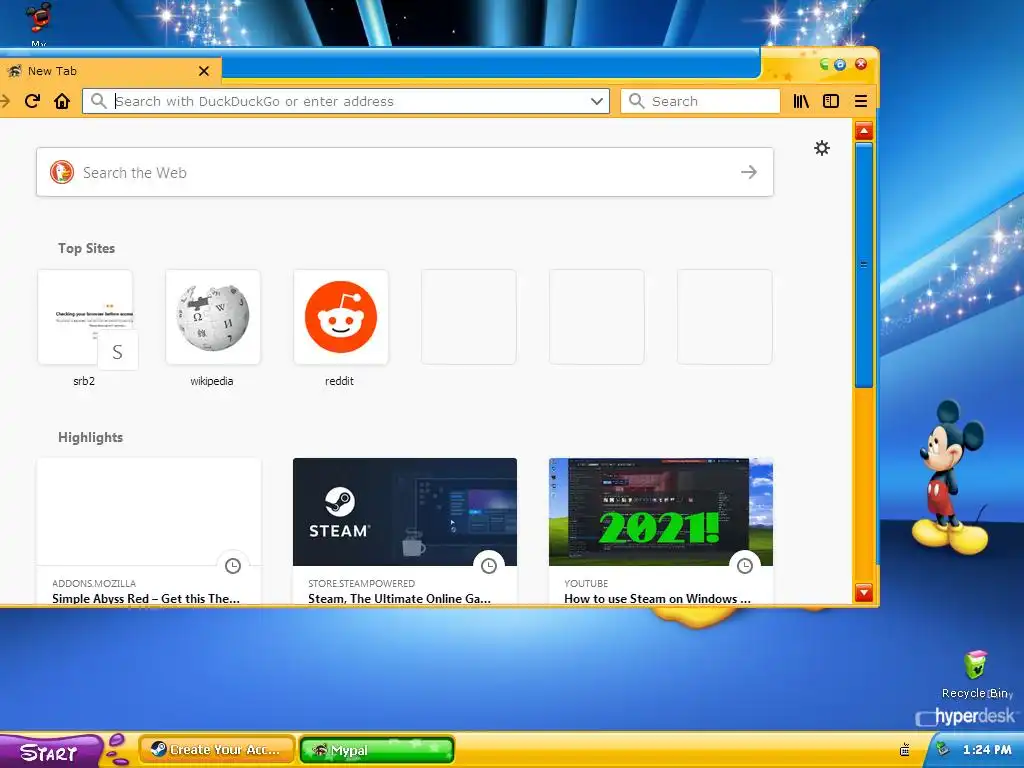Viewport: 1024px width, 768px height.
Task: Toggle the sidebar view icon
Action: click(831, 101)
